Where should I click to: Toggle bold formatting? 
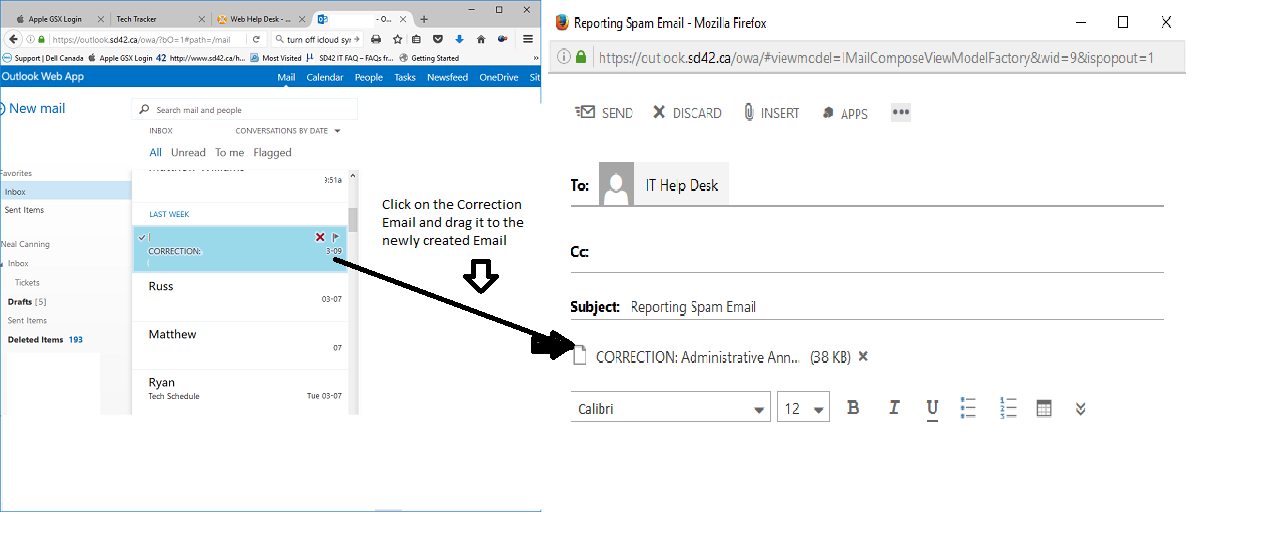click(x=853, y=407)
